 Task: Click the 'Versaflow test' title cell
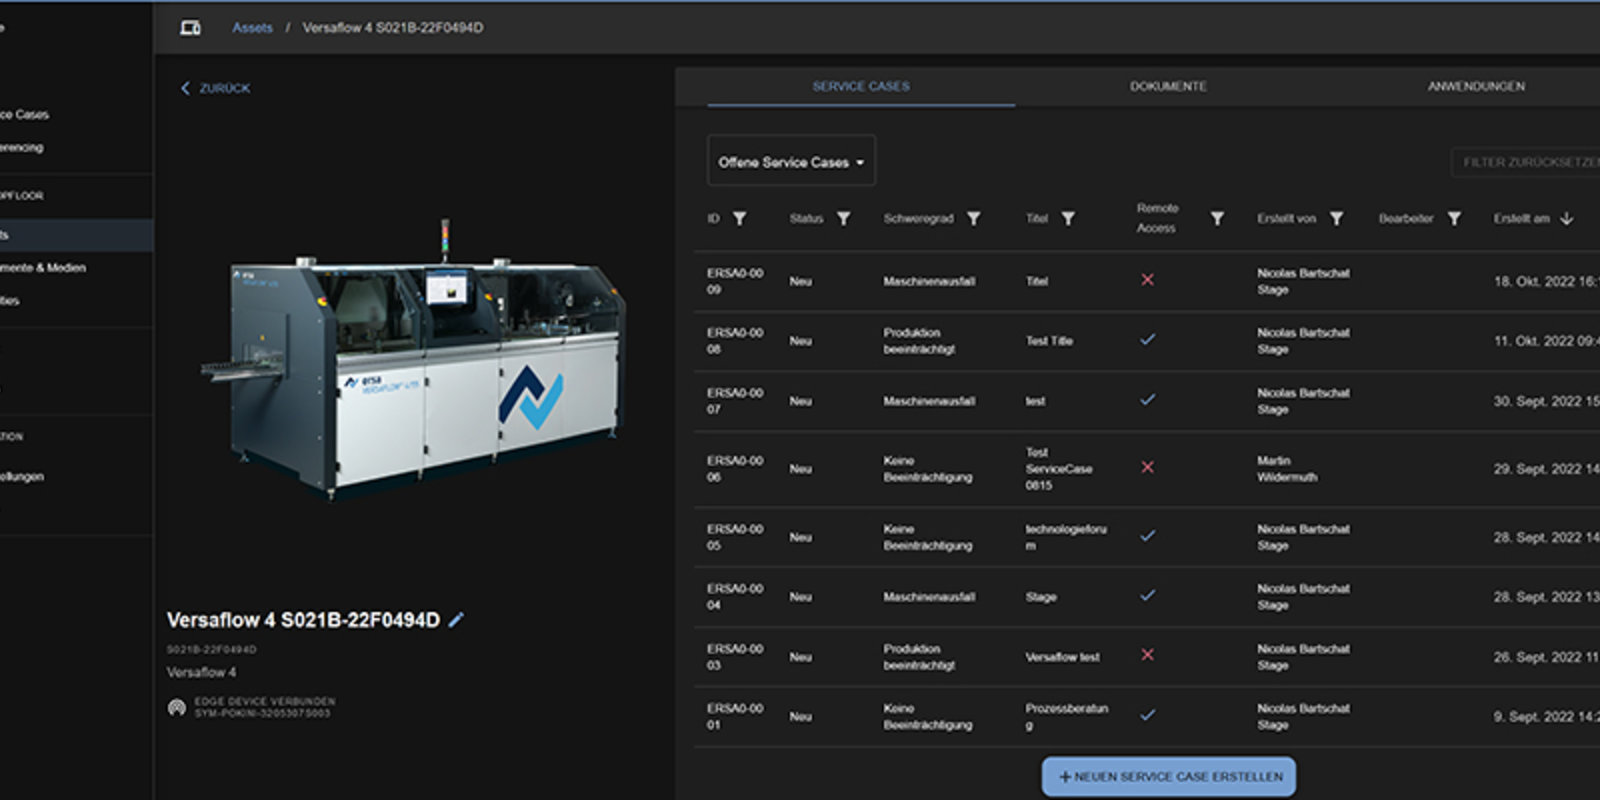coord(1062,657)
